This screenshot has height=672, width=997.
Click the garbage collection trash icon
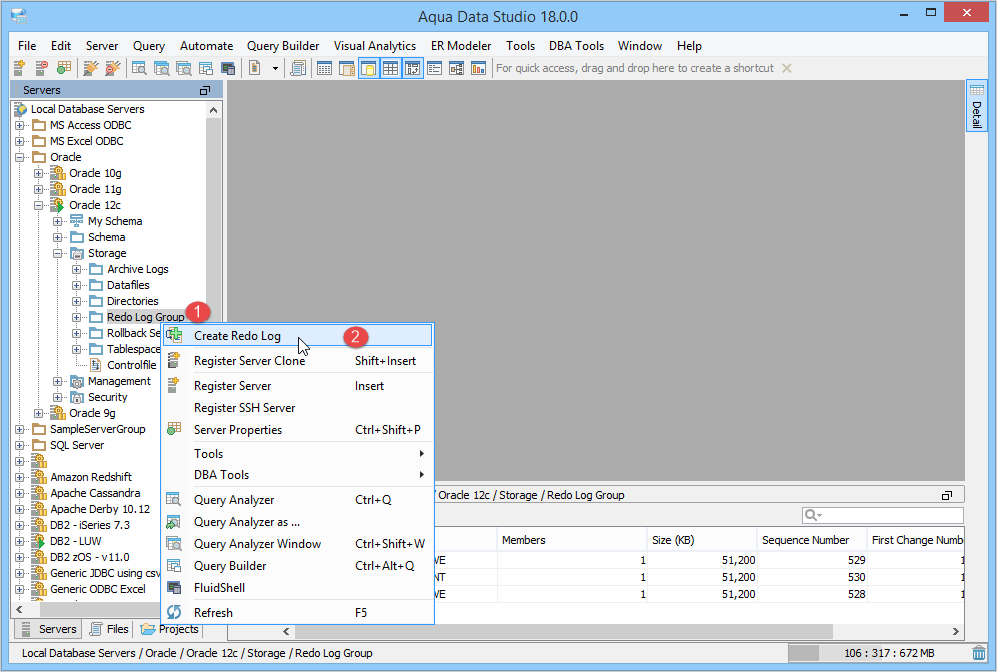[x=979, y=653]
